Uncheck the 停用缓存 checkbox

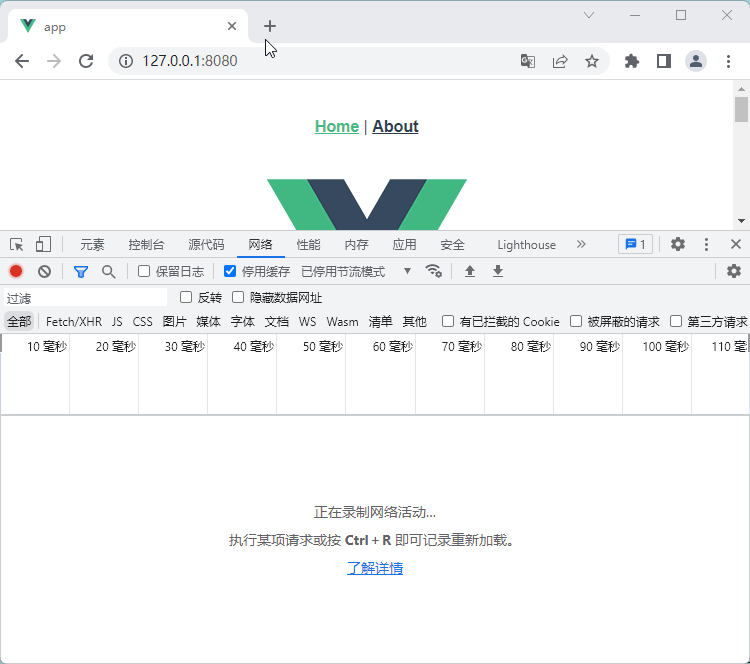click(230, 271)
